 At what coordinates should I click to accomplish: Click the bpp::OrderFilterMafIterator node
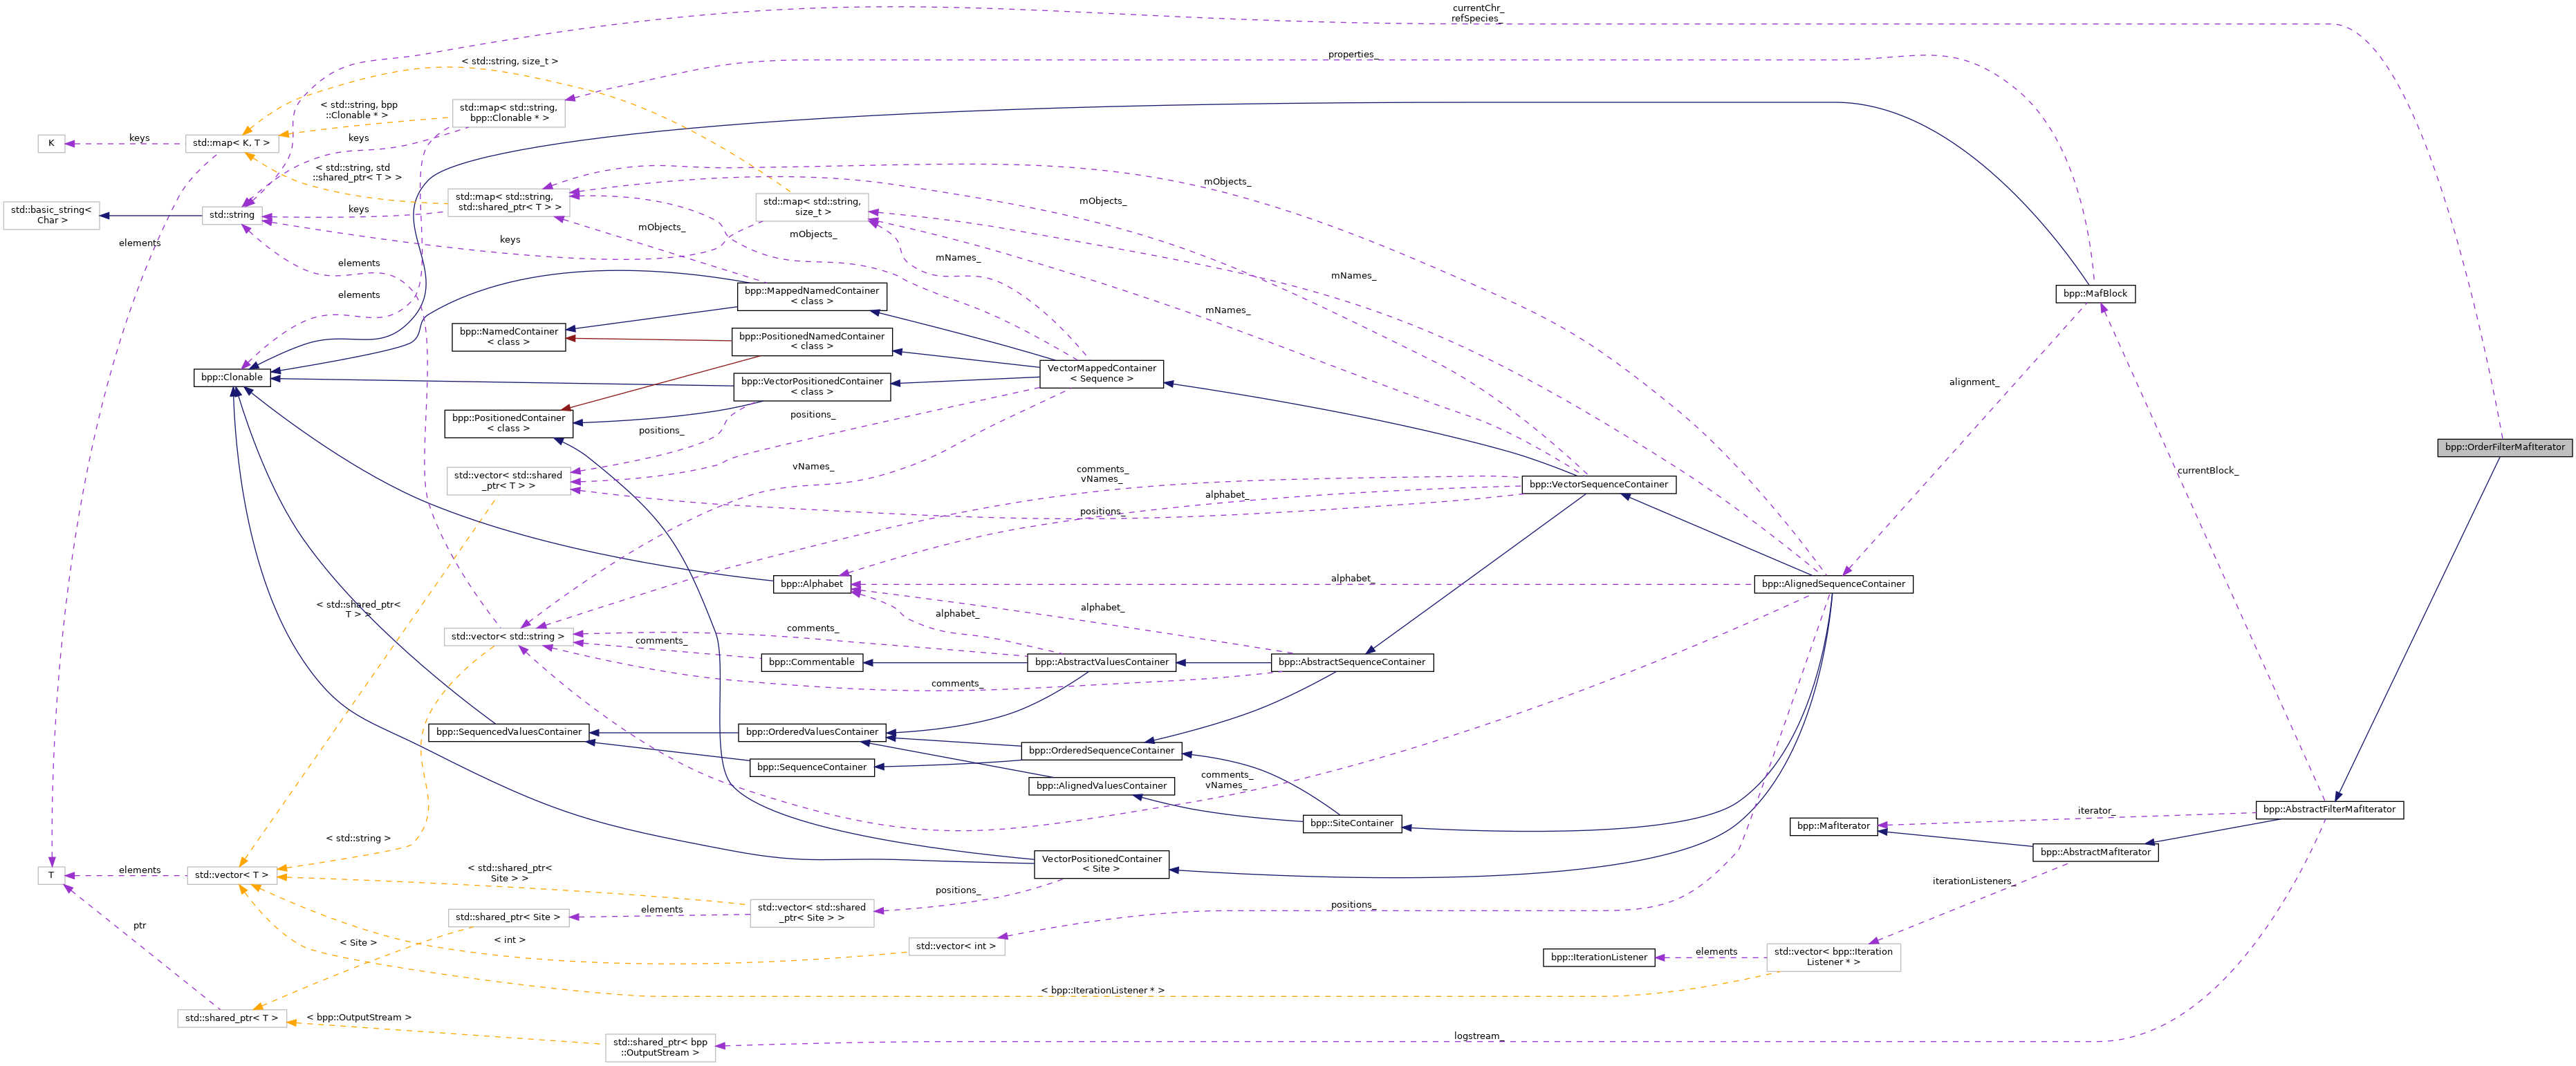point(2504,447)
